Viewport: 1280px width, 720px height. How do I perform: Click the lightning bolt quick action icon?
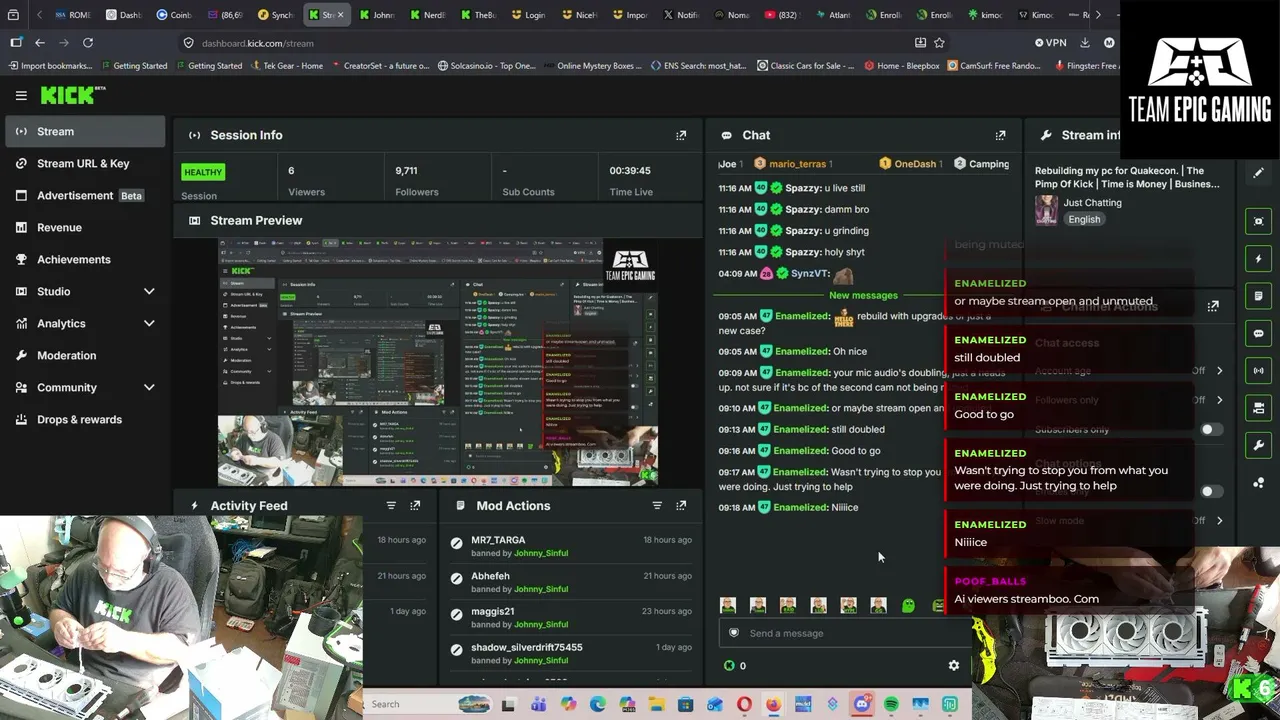1258,259
